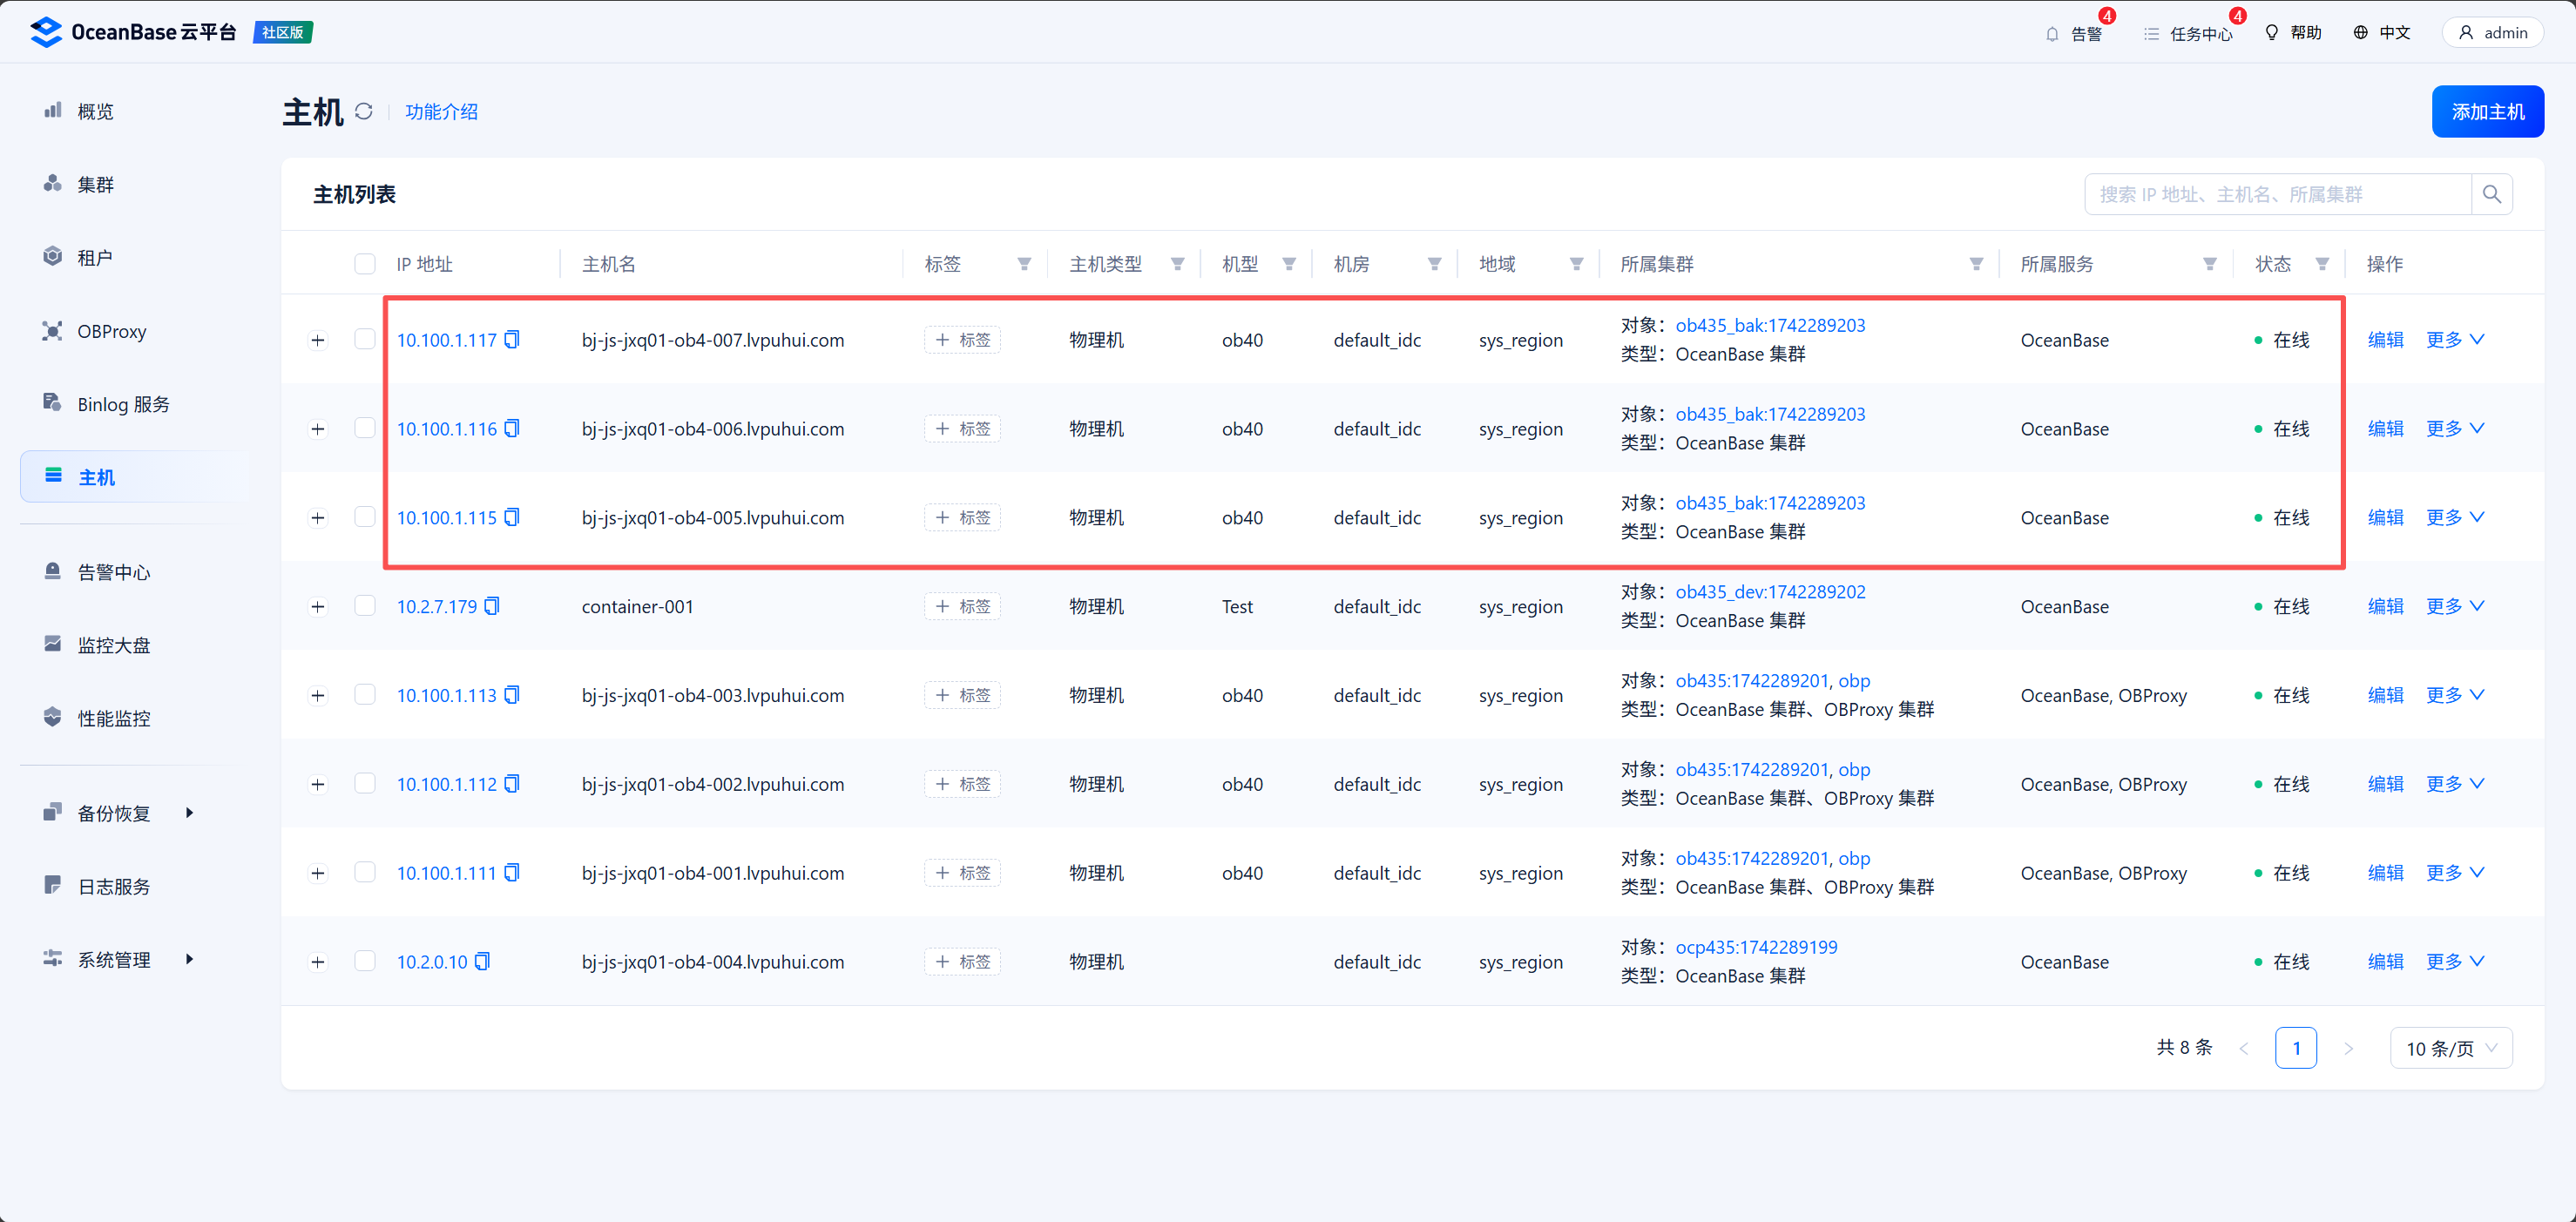Expand the row details for 10.100.1.113
This screenshot has height=1222, width=2576.
click(318, 695)
